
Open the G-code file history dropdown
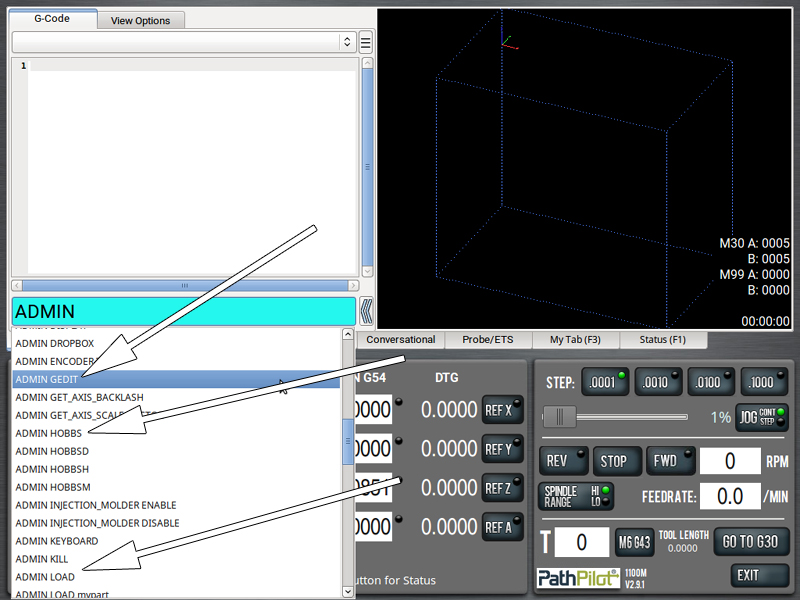tap(184, 42)
